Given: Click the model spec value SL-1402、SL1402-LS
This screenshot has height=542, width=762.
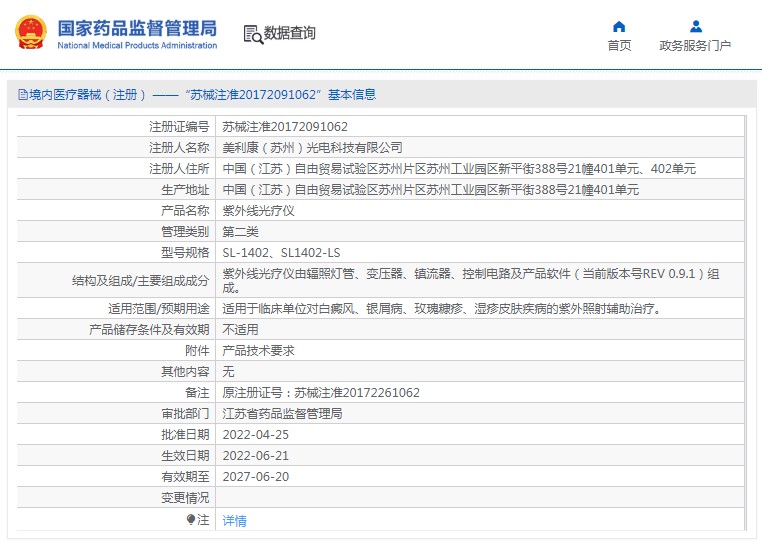Looking at the screenshot, I should point(281,253).
